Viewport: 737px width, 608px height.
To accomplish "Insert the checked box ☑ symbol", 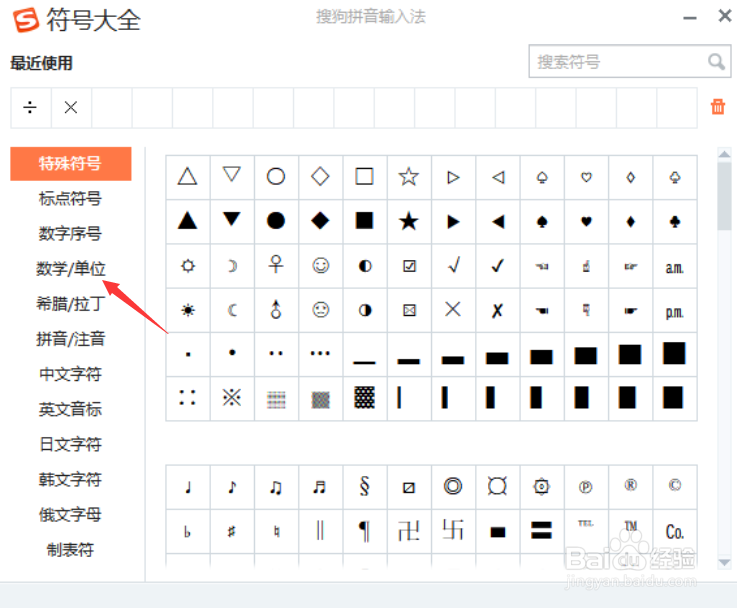I will coord(408,266).
